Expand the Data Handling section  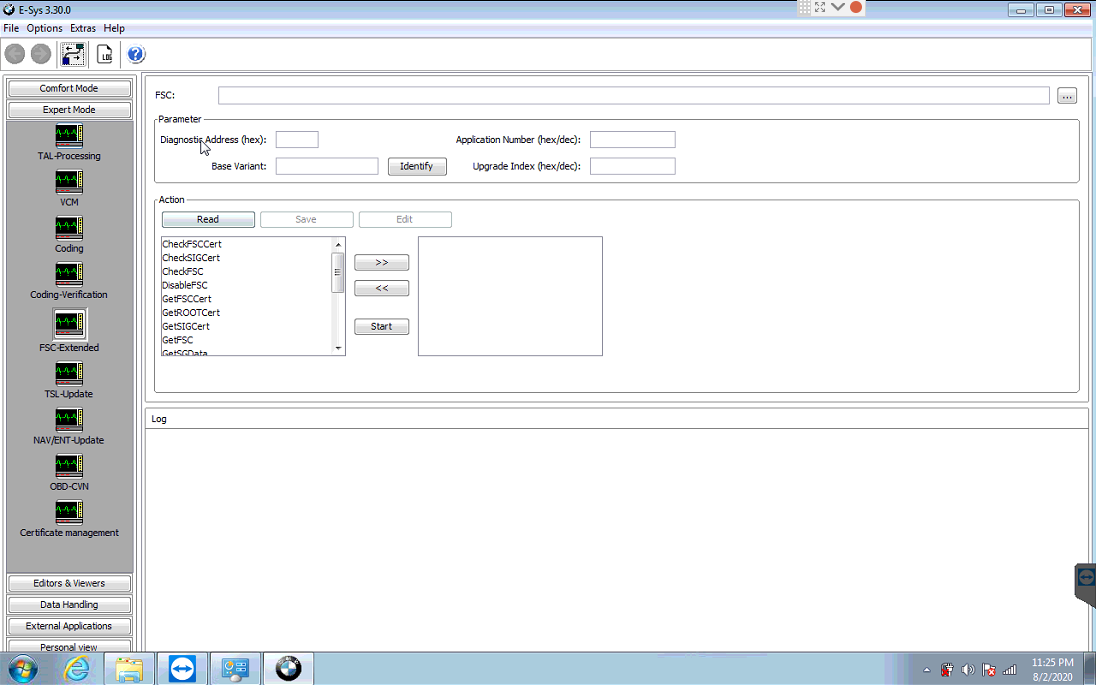[x=68, y=605]
